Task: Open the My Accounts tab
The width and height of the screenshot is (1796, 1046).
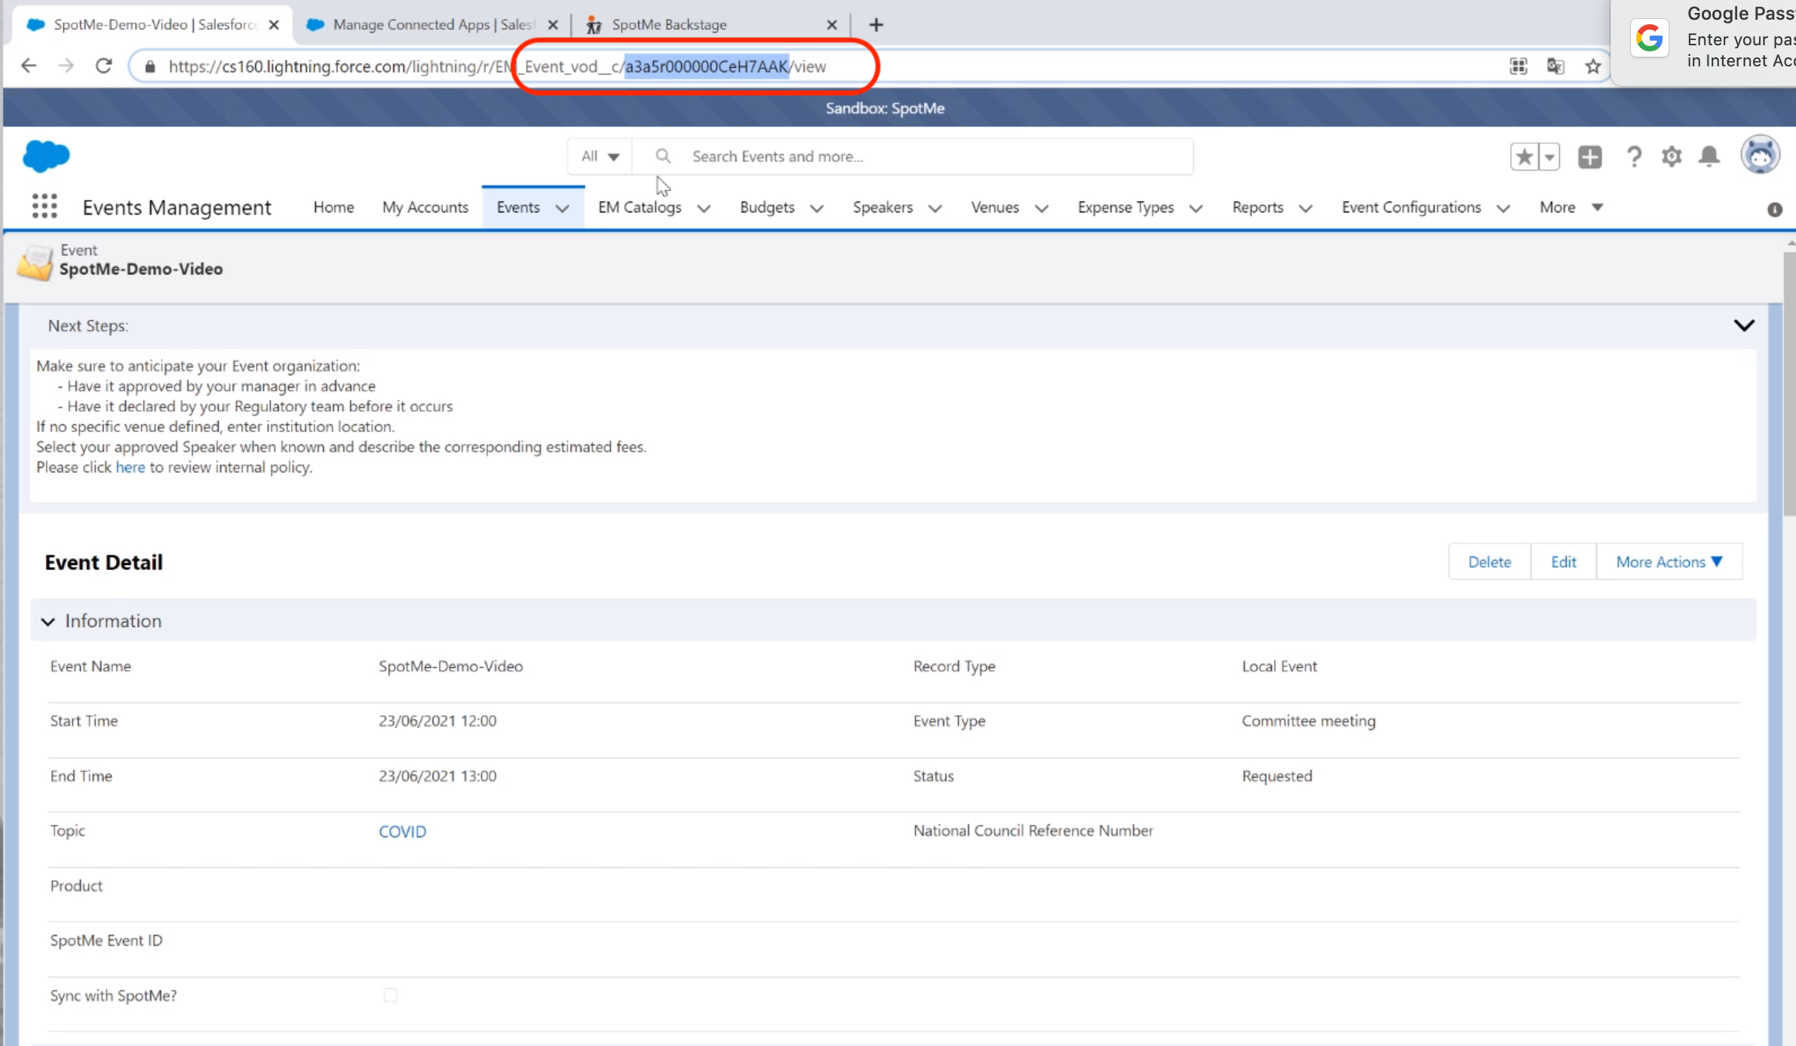Action: 425,207
